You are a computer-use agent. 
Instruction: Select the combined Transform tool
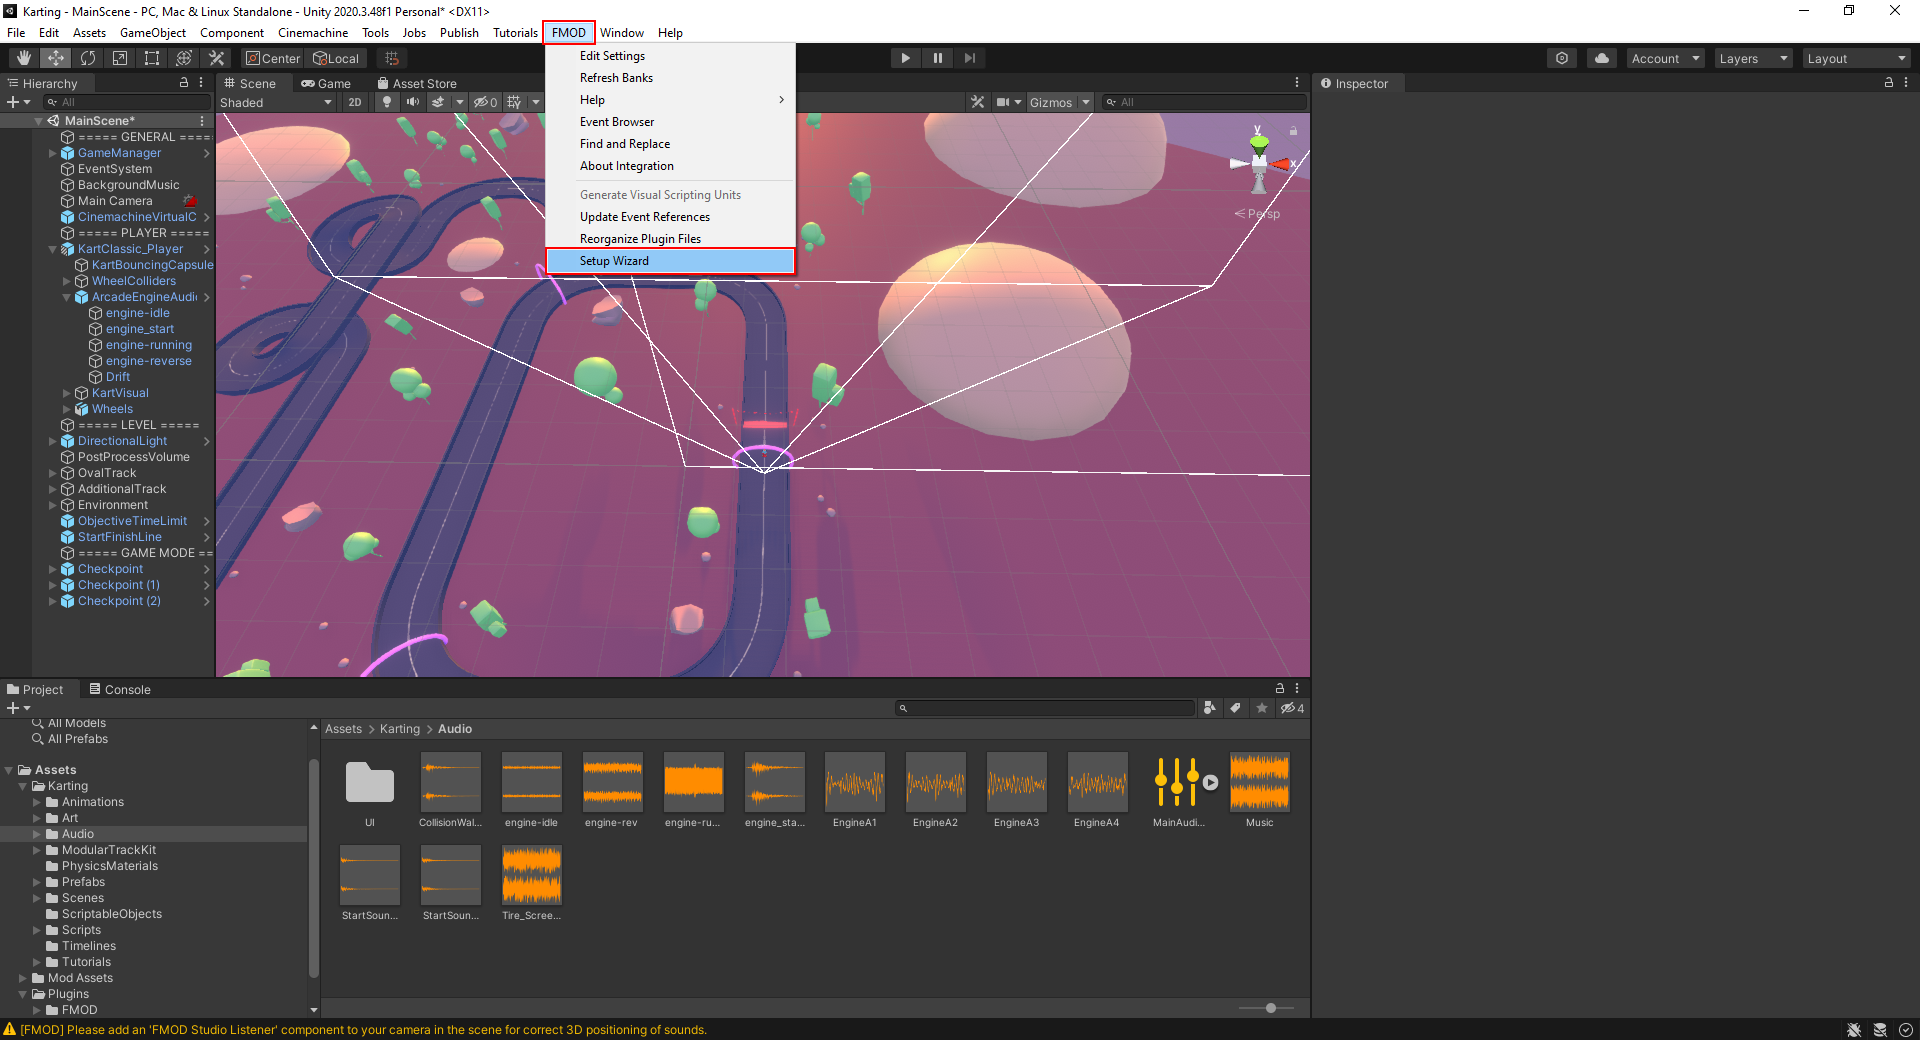click(x=184, y=58)
